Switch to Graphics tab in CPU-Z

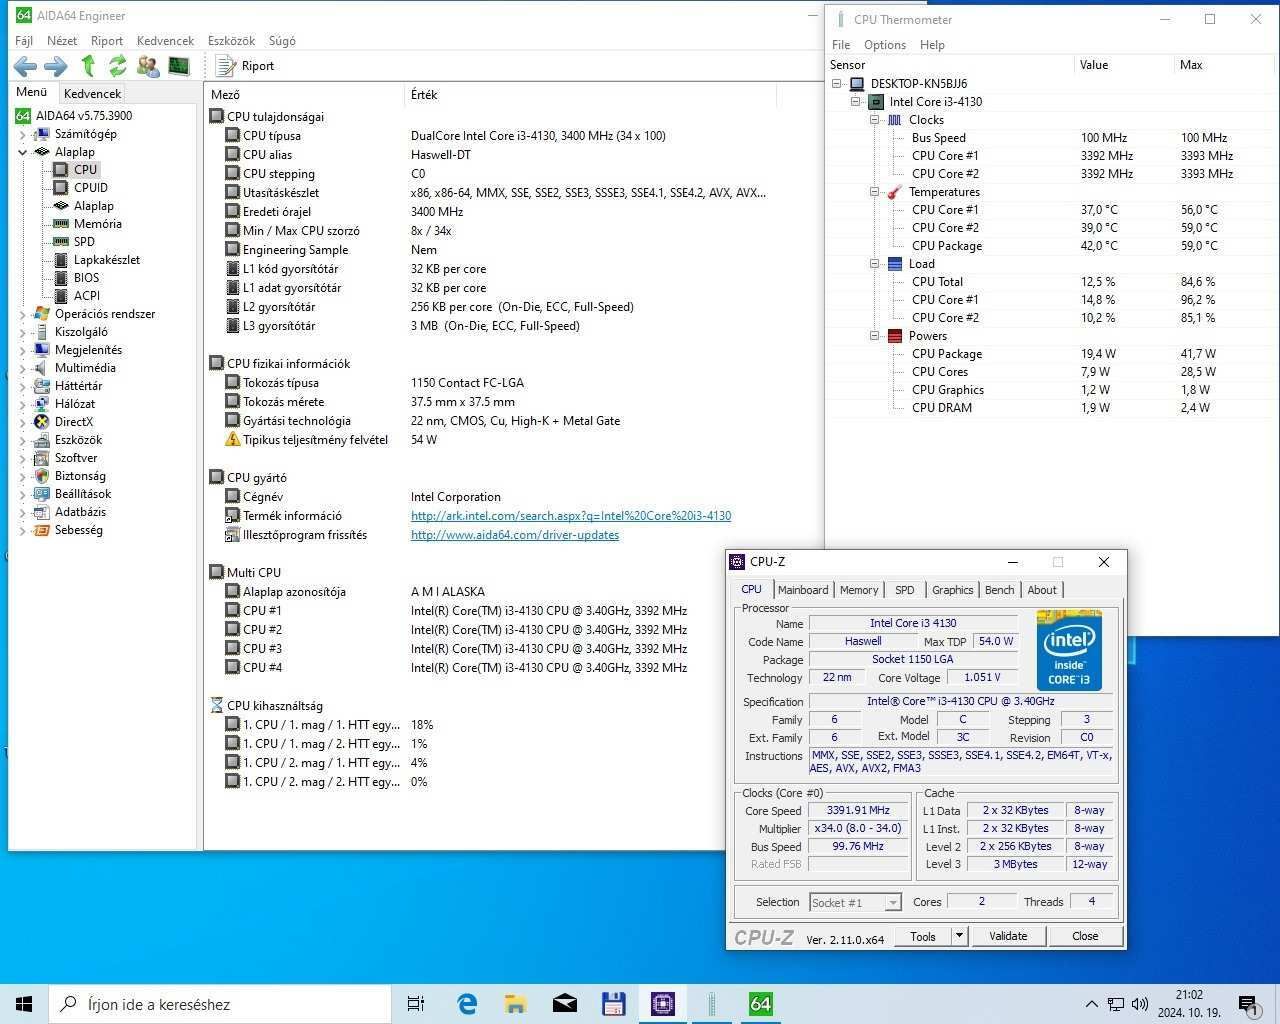(952, 590)
